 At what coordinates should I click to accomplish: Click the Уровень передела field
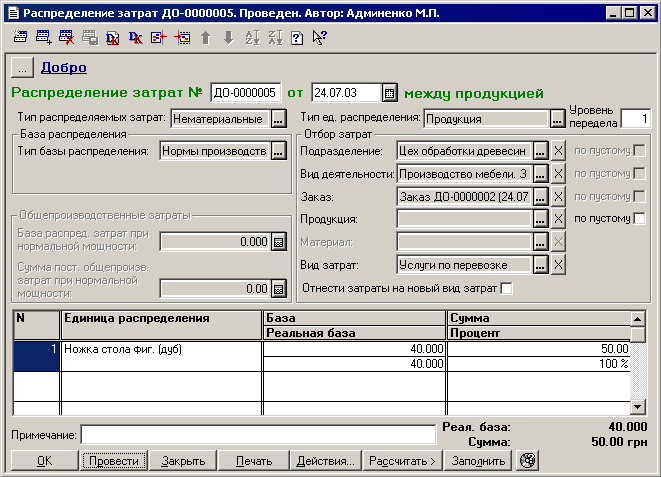click(x=635, y=119)
